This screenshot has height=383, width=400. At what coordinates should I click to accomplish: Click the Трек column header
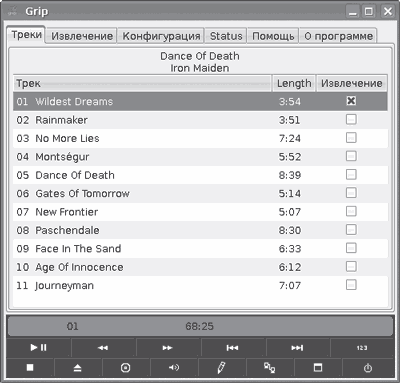coord(142,83)
